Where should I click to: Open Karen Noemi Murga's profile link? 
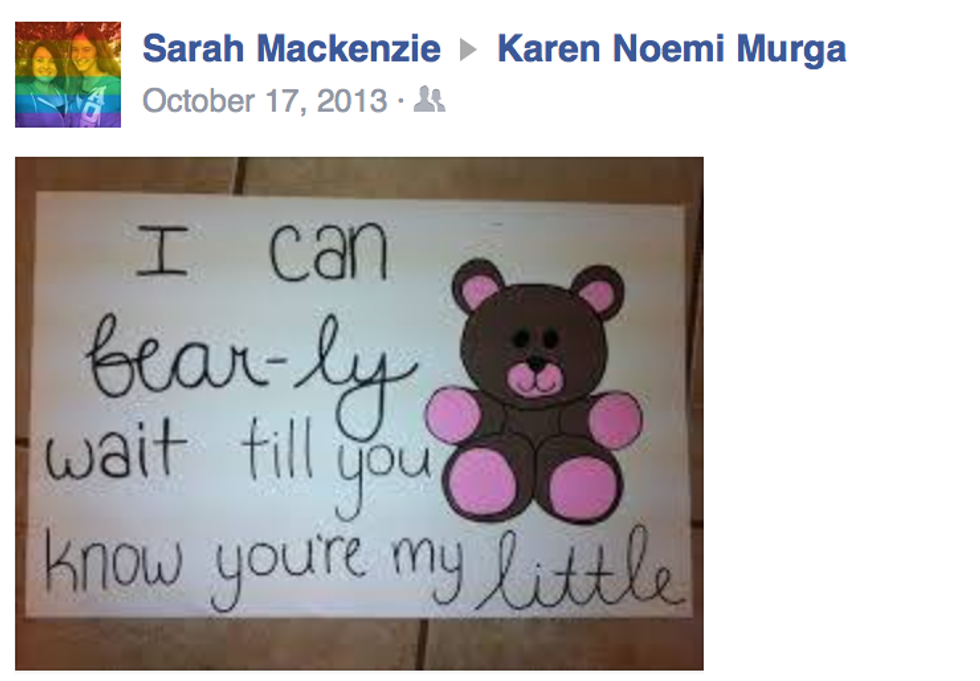pyautogui.click(x=671, y=49)
